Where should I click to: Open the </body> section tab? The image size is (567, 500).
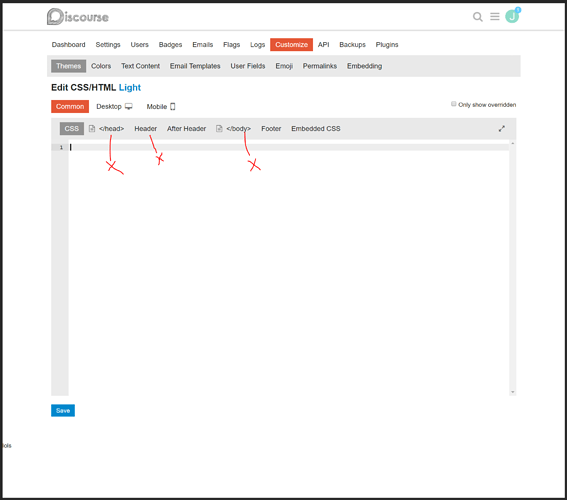(x=234, y=129)
